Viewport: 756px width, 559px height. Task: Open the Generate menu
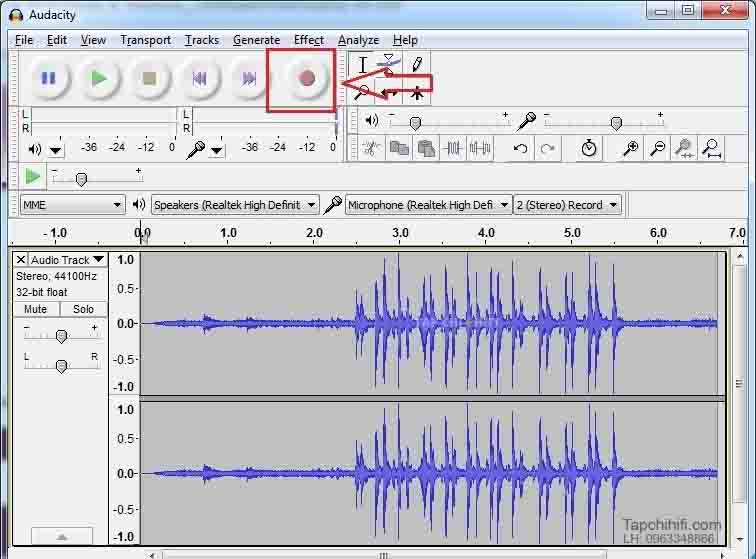click(x=256, y=40)
